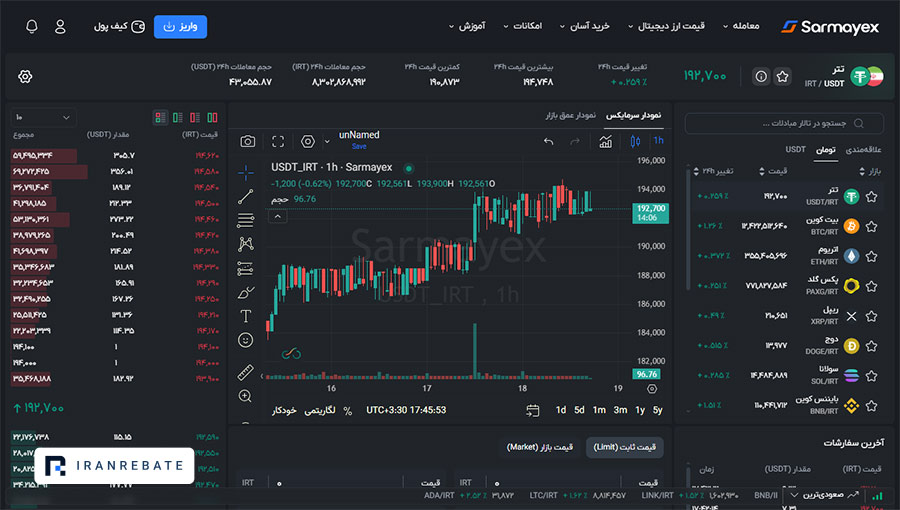Sort markets by بازار column

click(x=870, y=171)
